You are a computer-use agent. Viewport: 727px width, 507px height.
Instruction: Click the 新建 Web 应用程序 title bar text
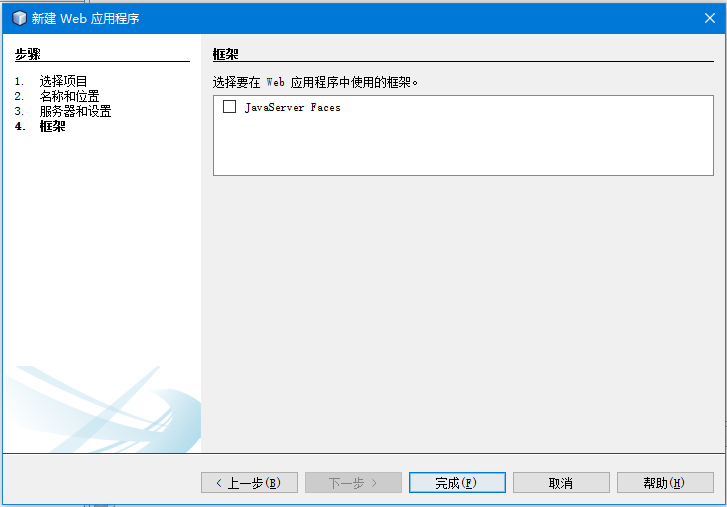pos(86,18)
